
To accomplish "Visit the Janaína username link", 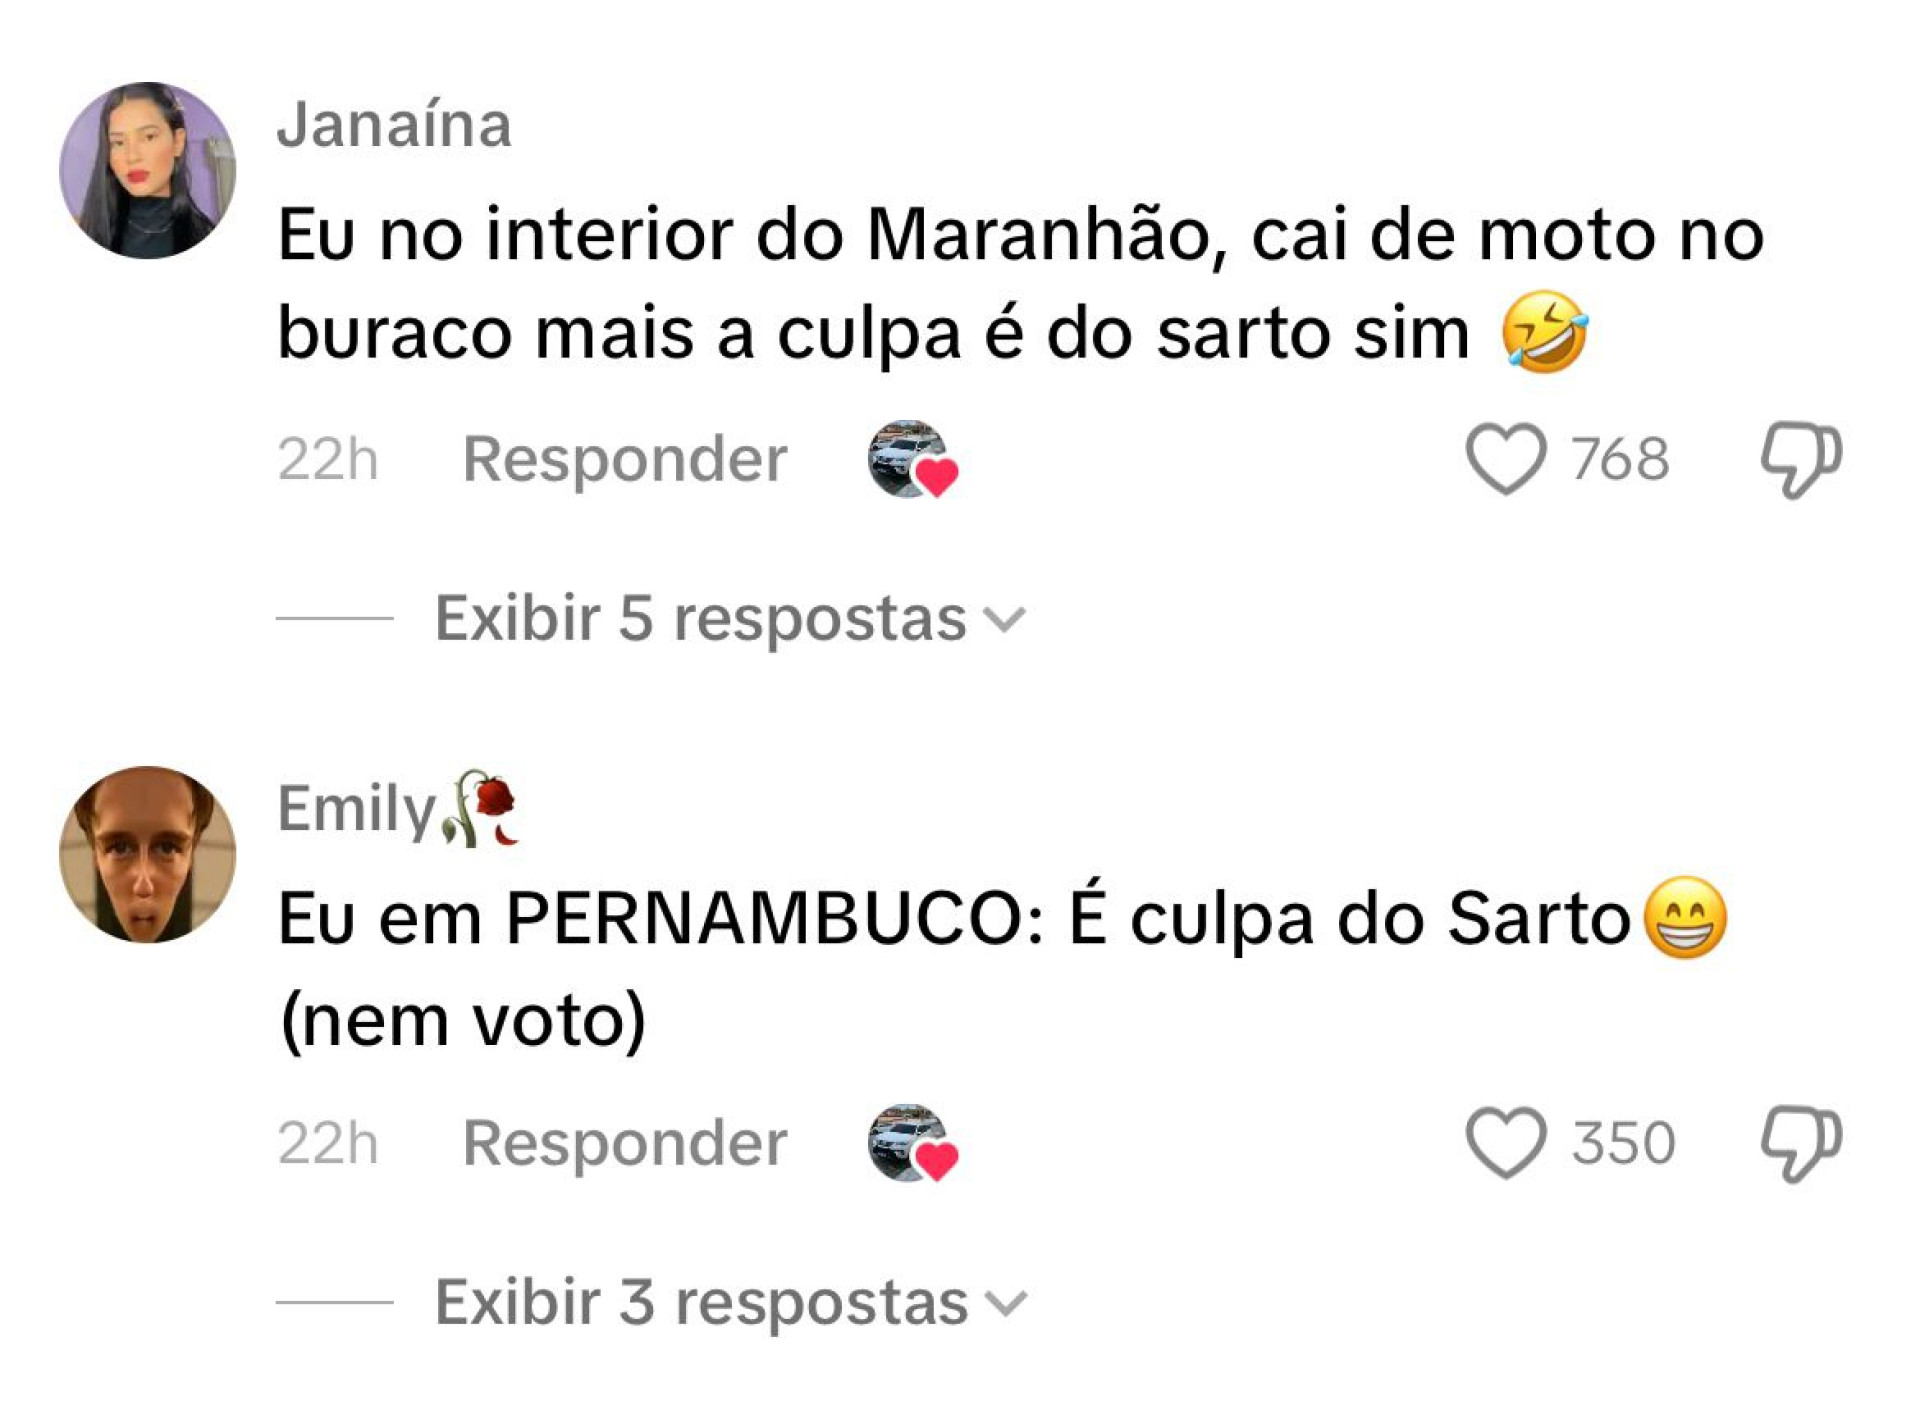I will [x=394, y=125].
